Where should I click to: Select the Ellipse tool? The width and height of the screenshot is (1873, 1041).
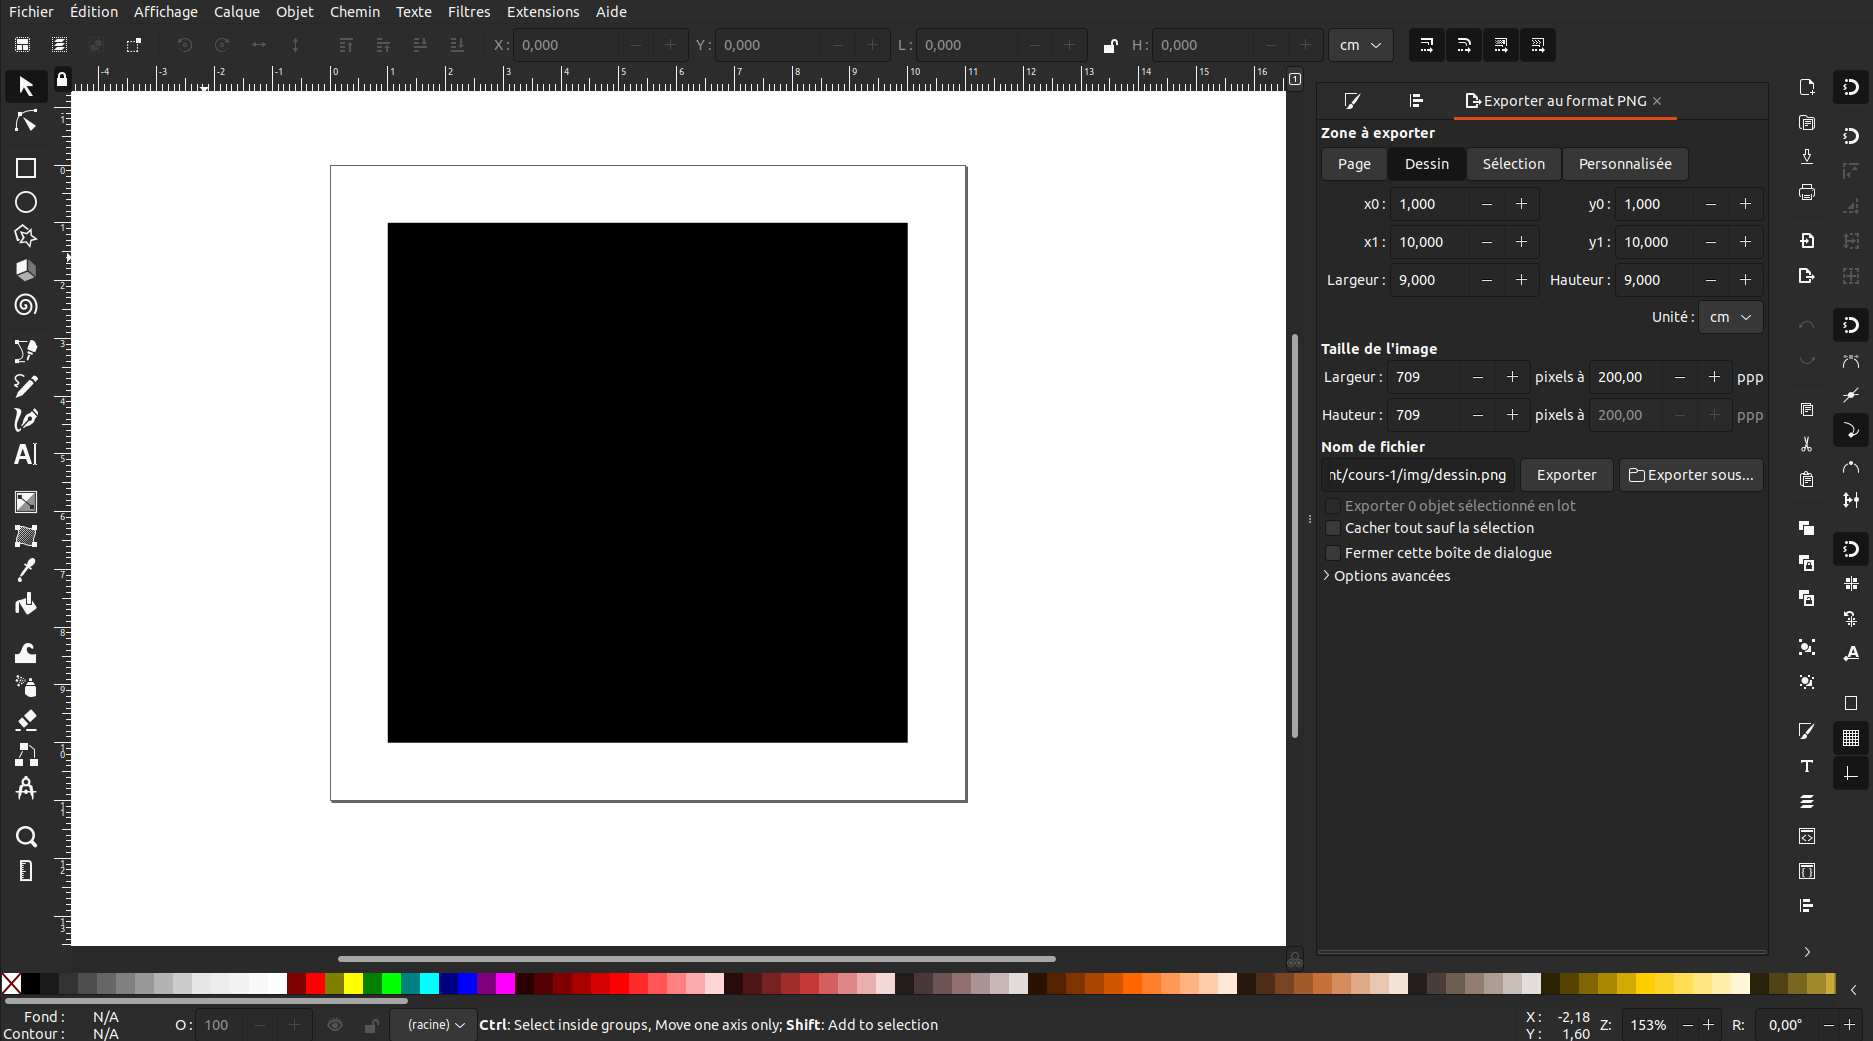coord(26,203)
